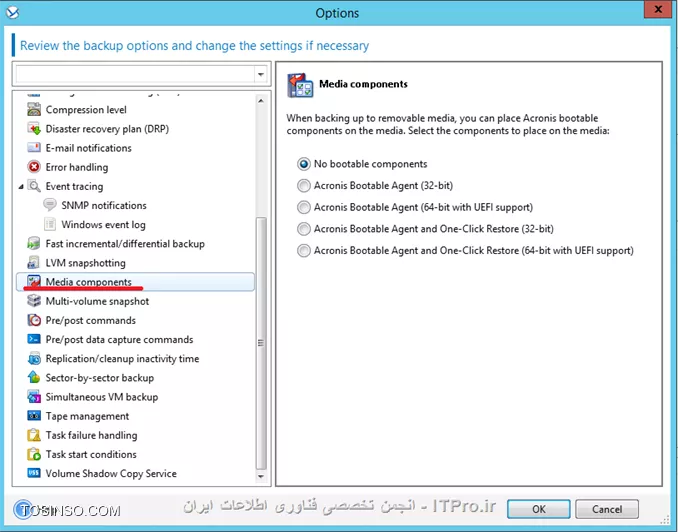Select Windows event log entry
This screenshot has height=532, width=678.
[103, 224]
